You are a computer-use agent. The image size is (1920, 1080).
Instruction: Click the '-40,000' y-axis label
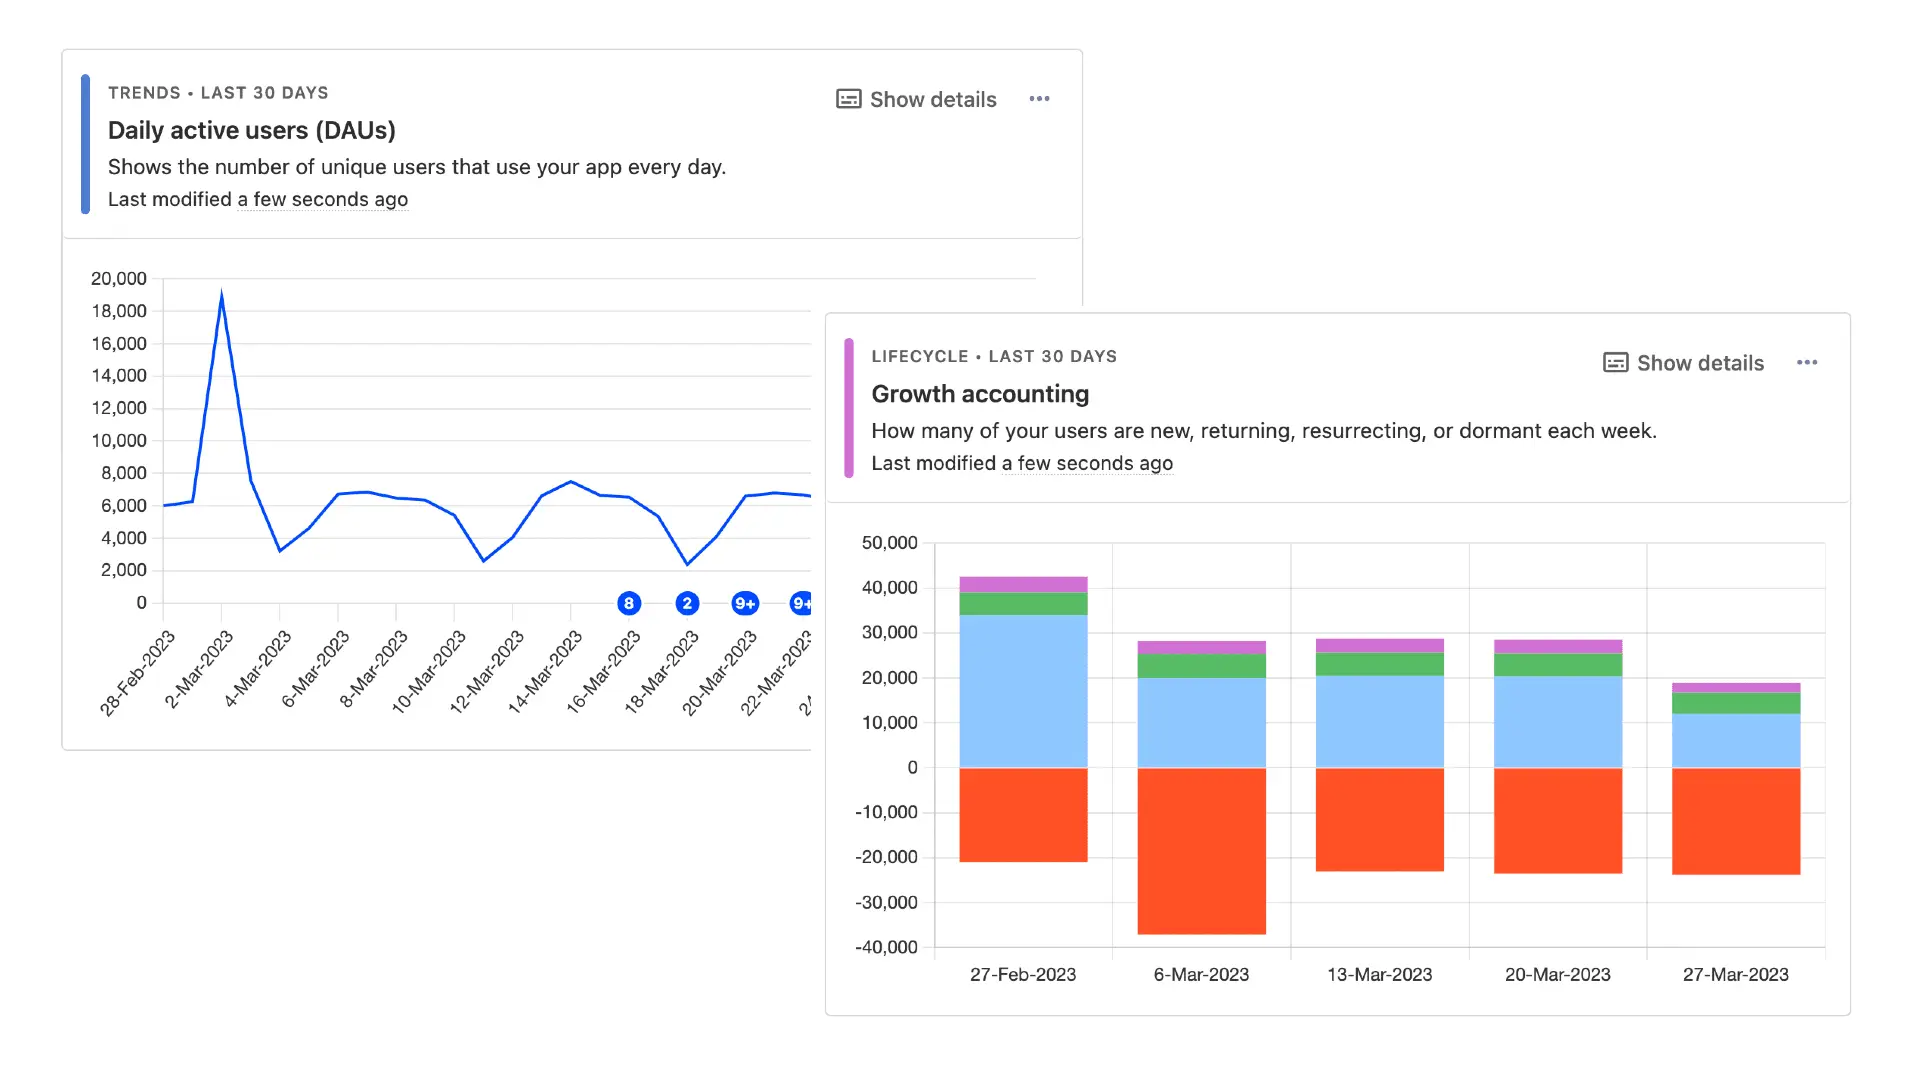coord(886,947)
